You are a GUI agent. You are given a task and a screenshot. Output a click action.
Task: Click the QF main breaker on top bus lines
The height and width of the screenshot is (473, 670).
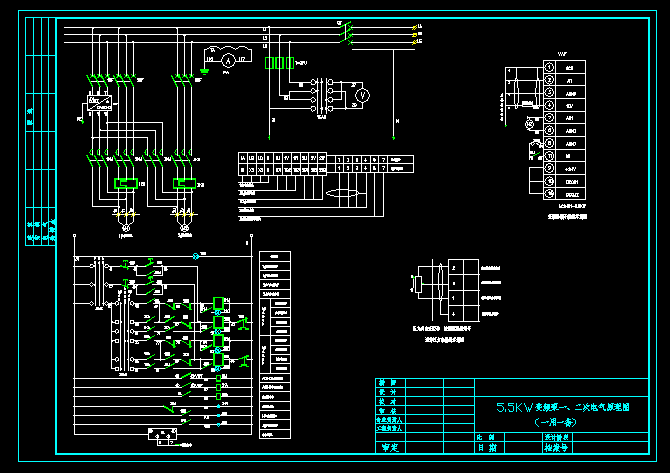pos(347,34)
